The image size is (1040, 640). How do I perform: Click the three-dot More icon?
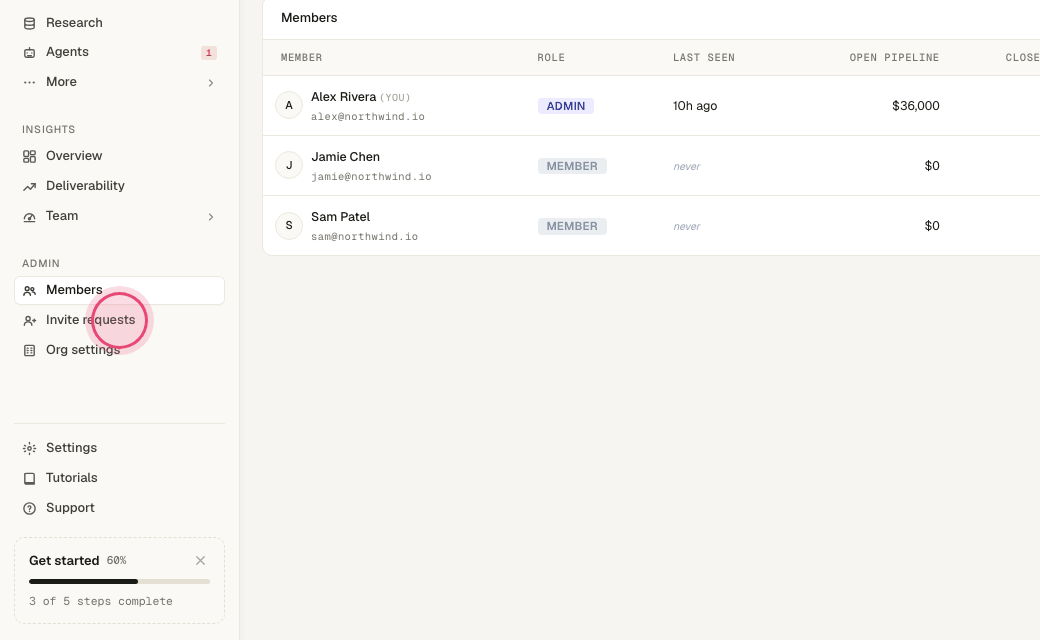pyautogui.click(x=29, y=82)
